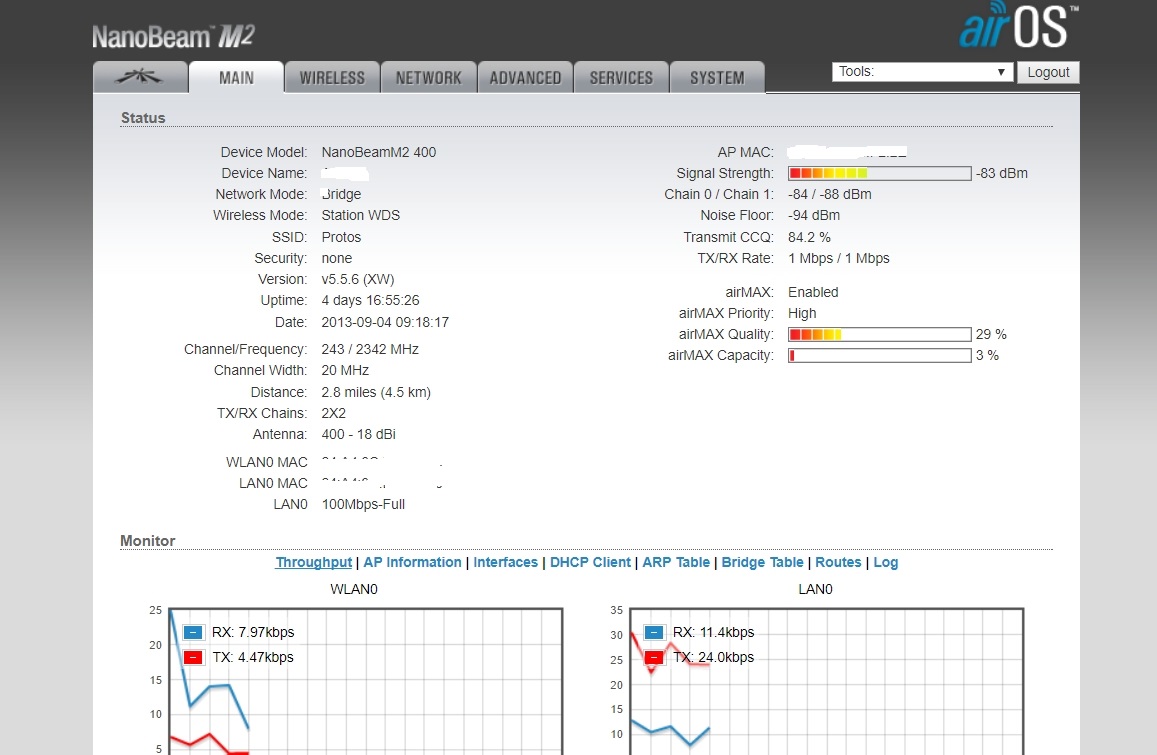The image size is (1157, 755).
Task: Click the airOS logo
Action: [x=1018, y=24]
